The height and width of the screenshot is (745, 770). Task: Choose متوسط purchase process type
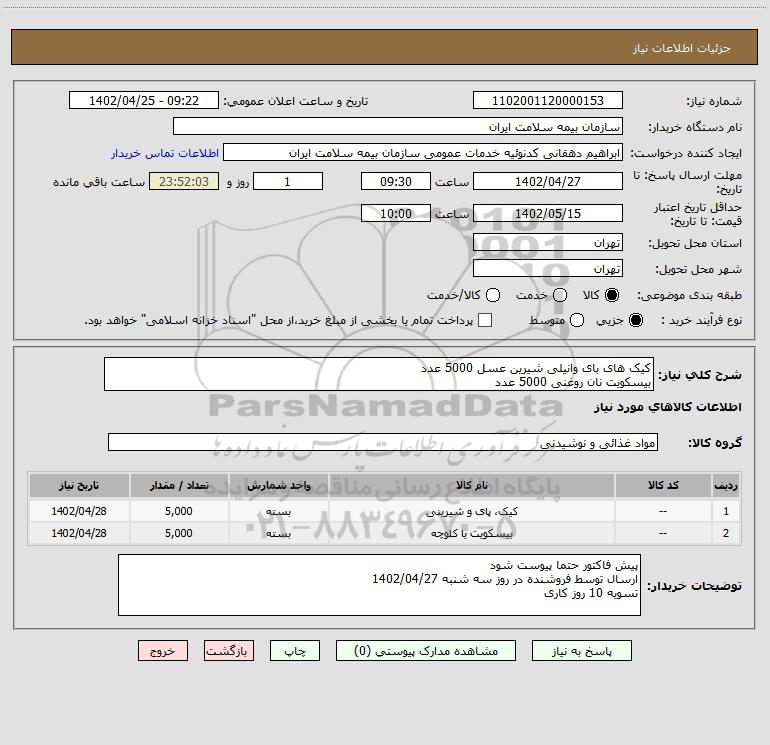577,320
